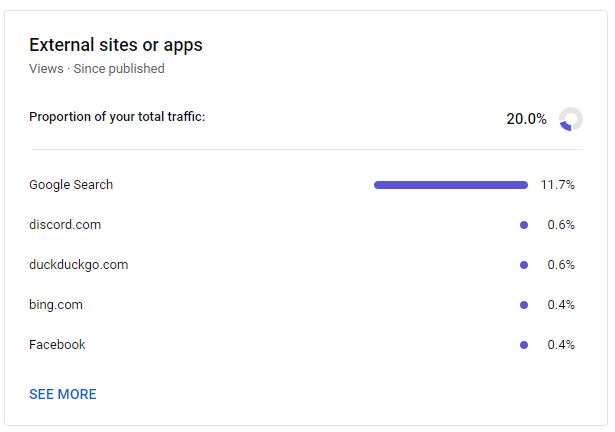615x432 pixels.
Task: Select the bing.com traffic source
Action: pyautogui.click(x=56, y=305)
